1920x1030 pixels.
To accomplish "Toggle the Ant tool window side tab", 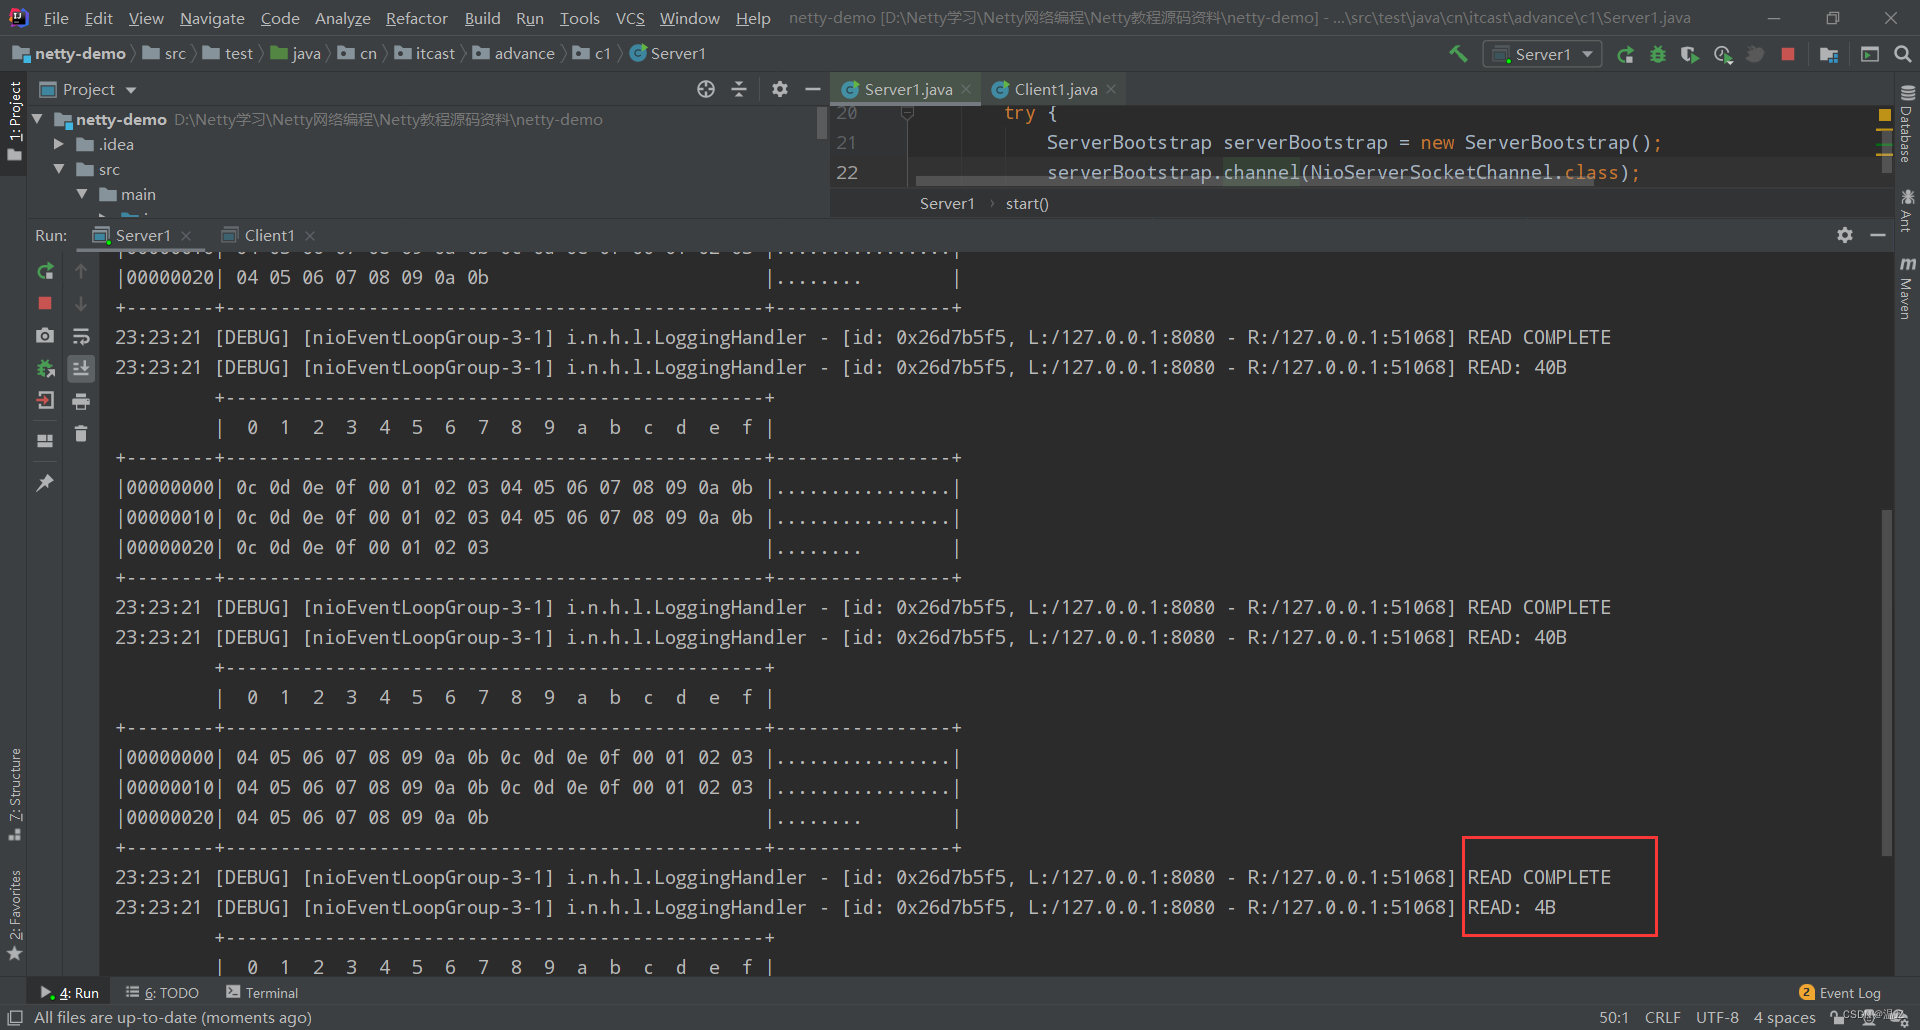I will pos(1907,211).
